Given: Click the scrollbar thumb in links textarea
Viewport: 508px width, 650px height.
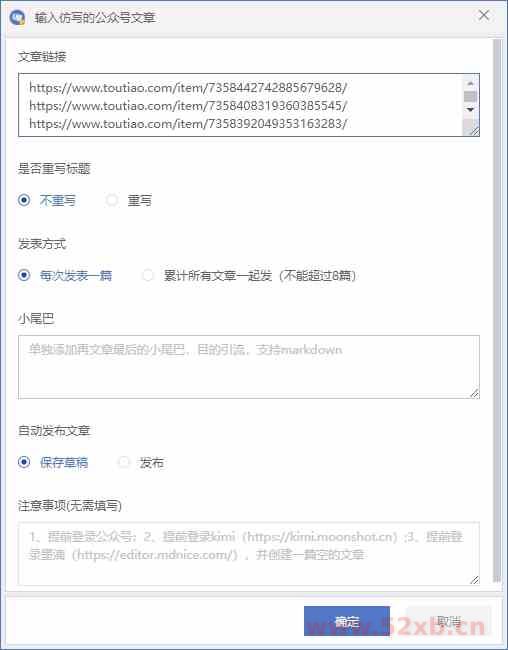Looking at the screenshot, I should point(470,96).
